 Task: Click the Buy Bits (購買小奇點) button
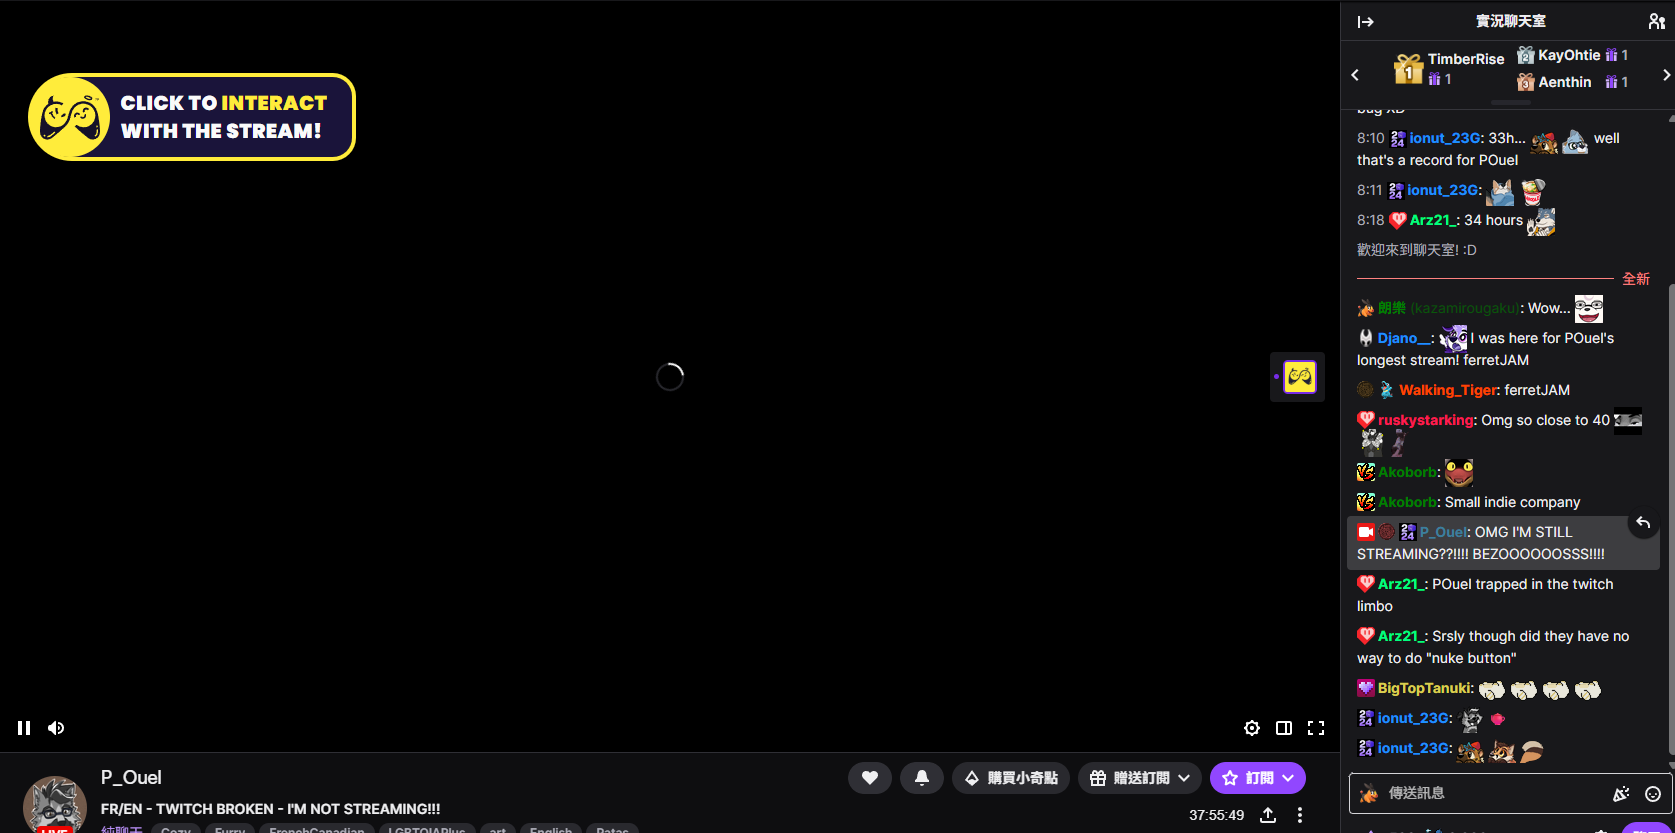(1011, 778)
